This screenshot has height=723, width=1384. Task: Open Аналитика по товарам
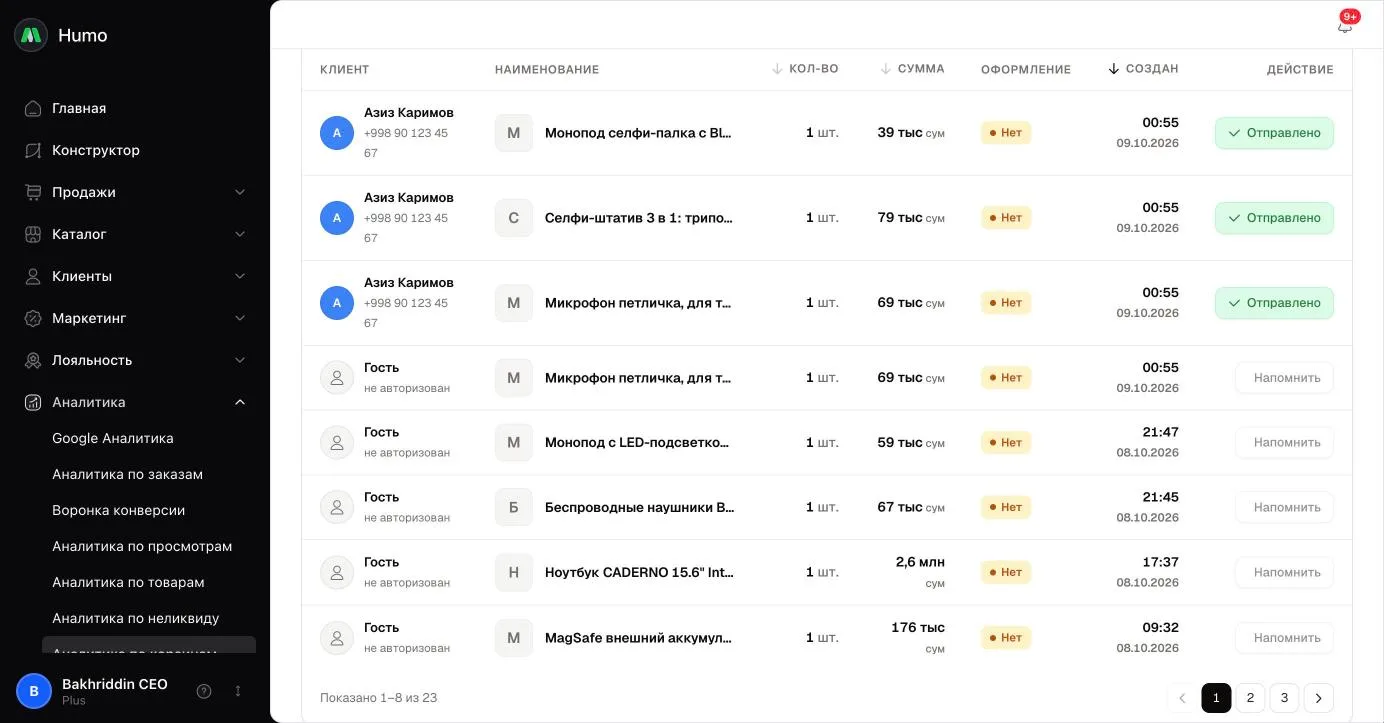pos(128,582)
